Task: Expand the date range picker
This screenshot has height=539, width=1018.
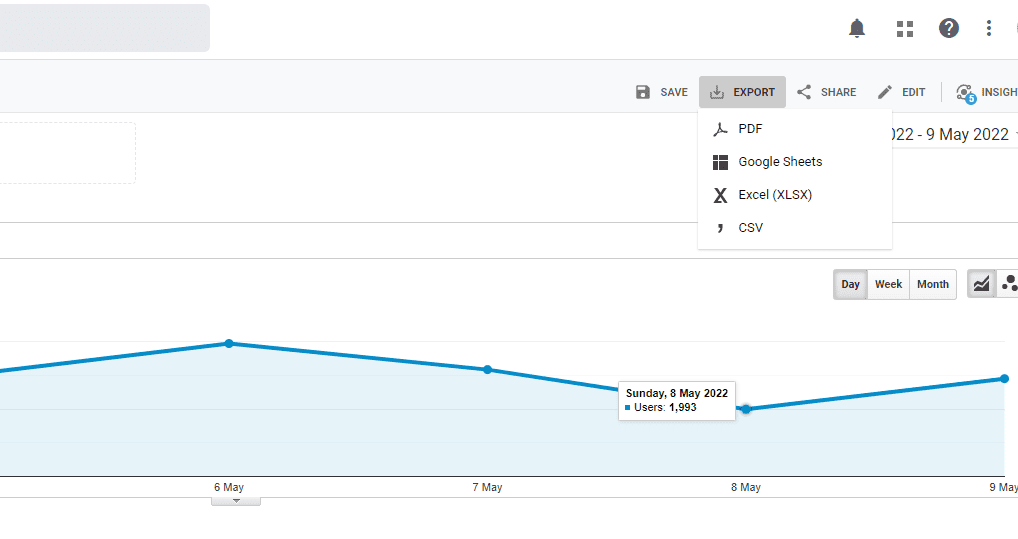Action: click(950, 134)
